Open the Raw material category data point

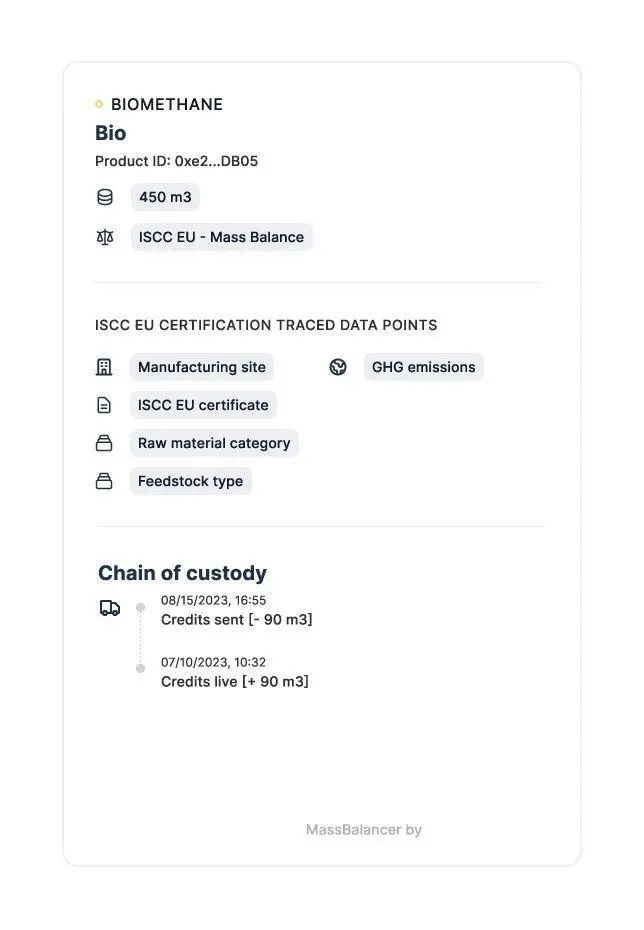[x=214, y=443]
